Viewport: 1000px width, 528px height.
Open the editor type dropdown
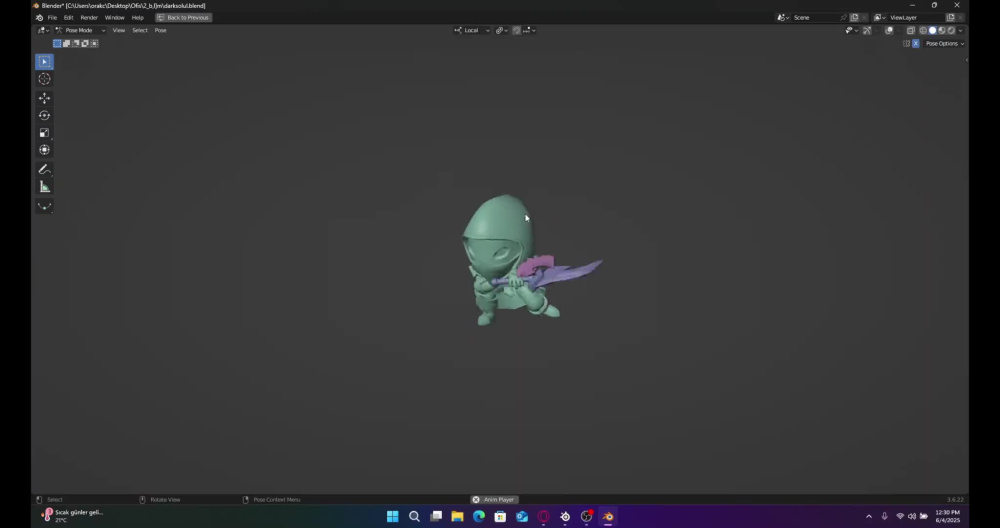point(42,30)
